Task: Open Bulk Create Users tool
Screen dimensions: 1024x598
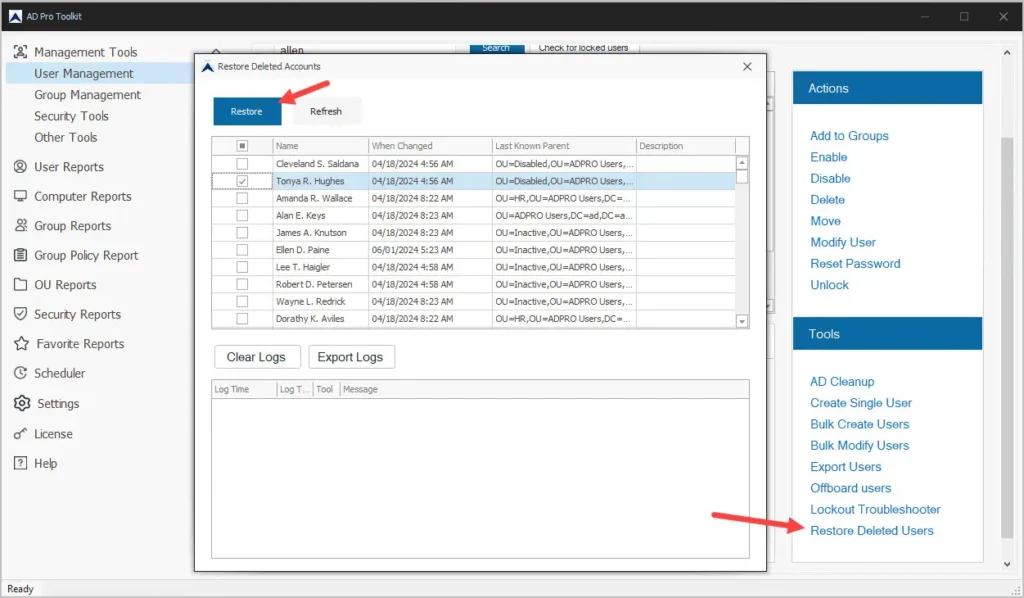Action: pyautogui.click(x=859, y=424)
